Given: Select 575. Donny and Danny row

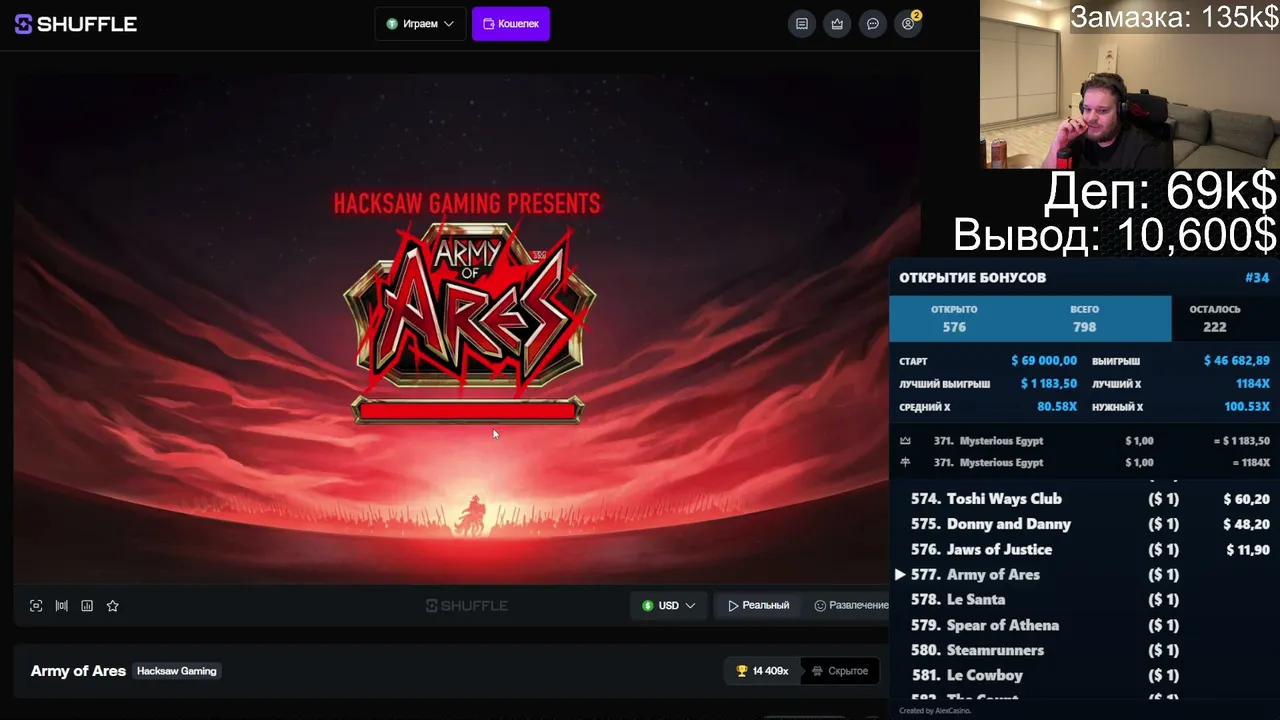Looking at the screenshot, I should coord(1084,524).
